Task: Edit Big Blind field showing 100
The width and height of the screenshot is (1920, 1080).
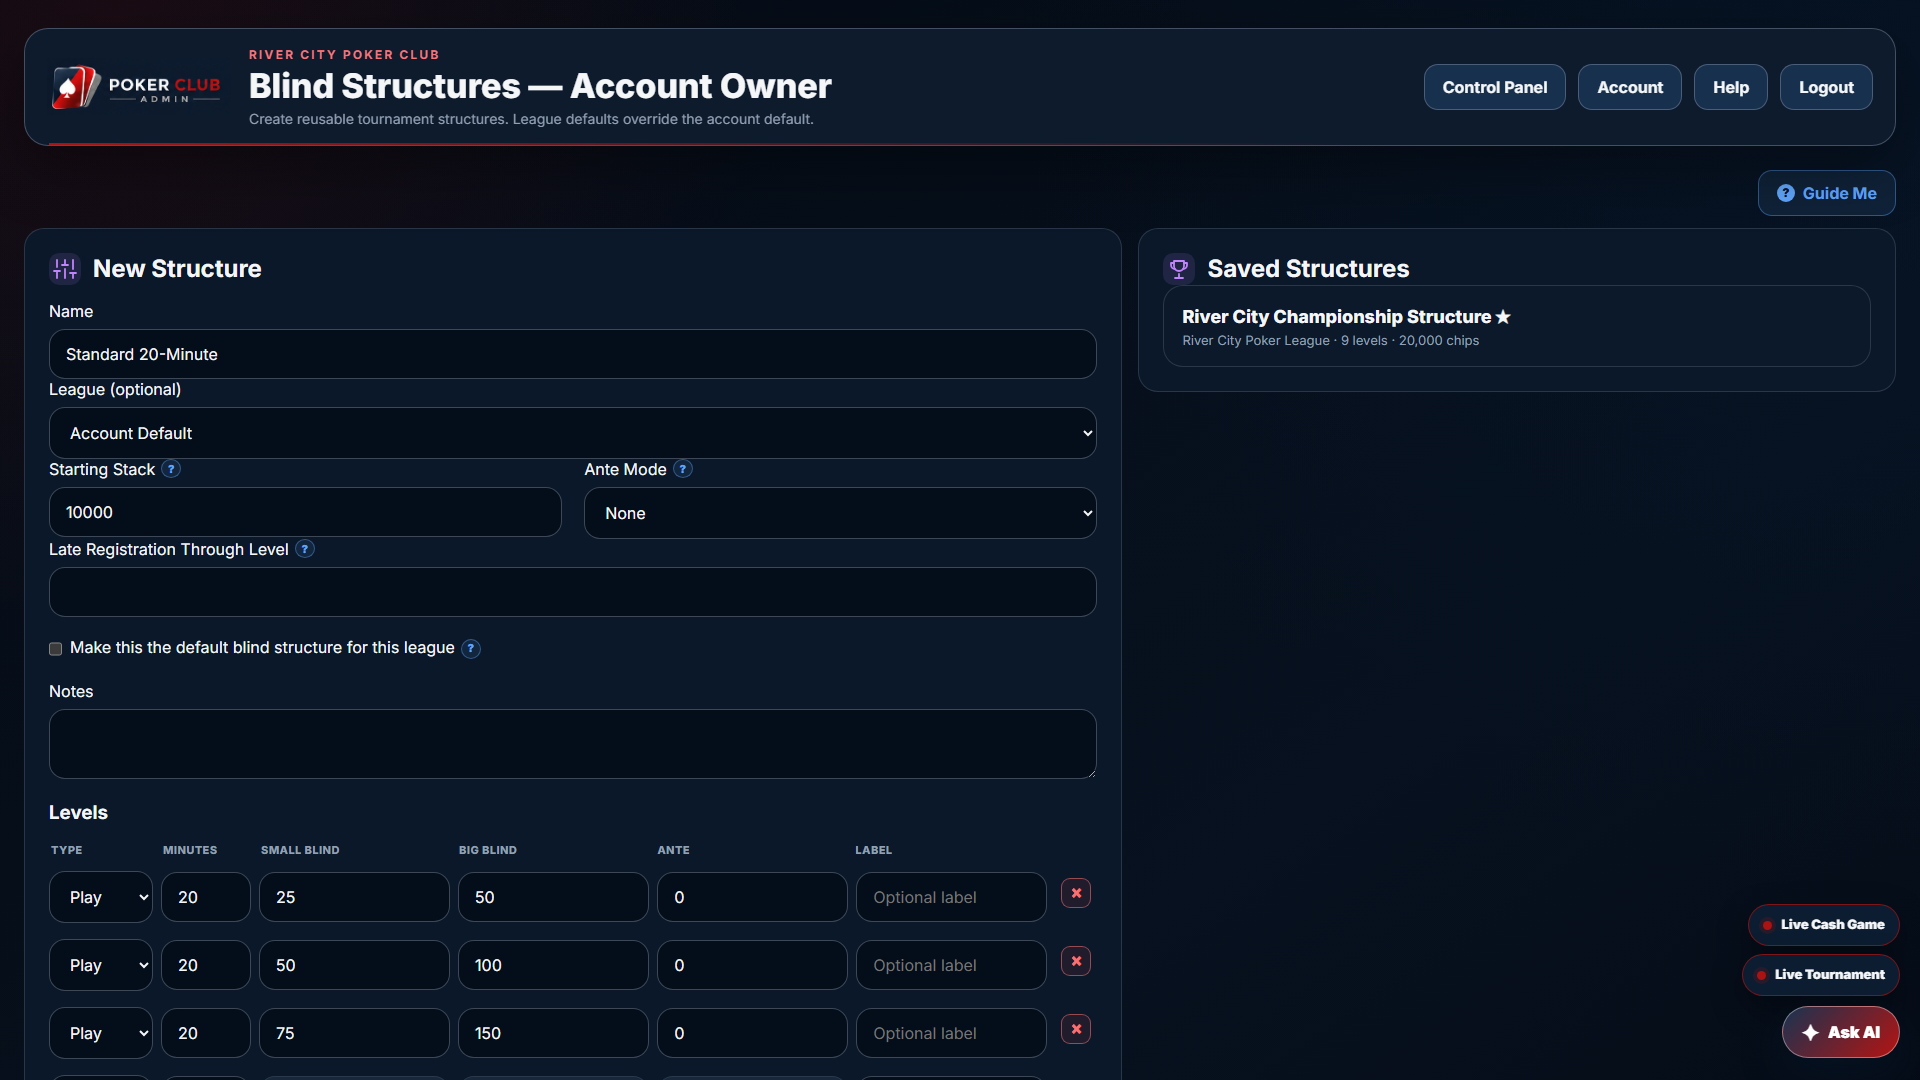Action: click(553, 965)
